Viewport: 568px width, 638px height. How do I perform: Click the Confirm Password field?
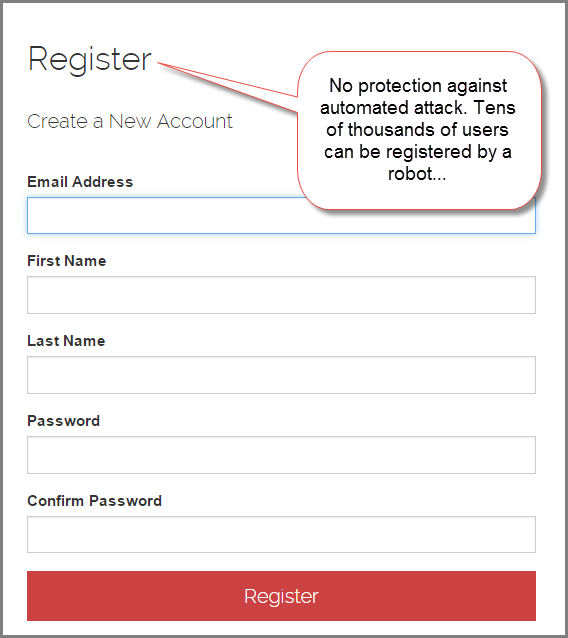click(281, 535)
